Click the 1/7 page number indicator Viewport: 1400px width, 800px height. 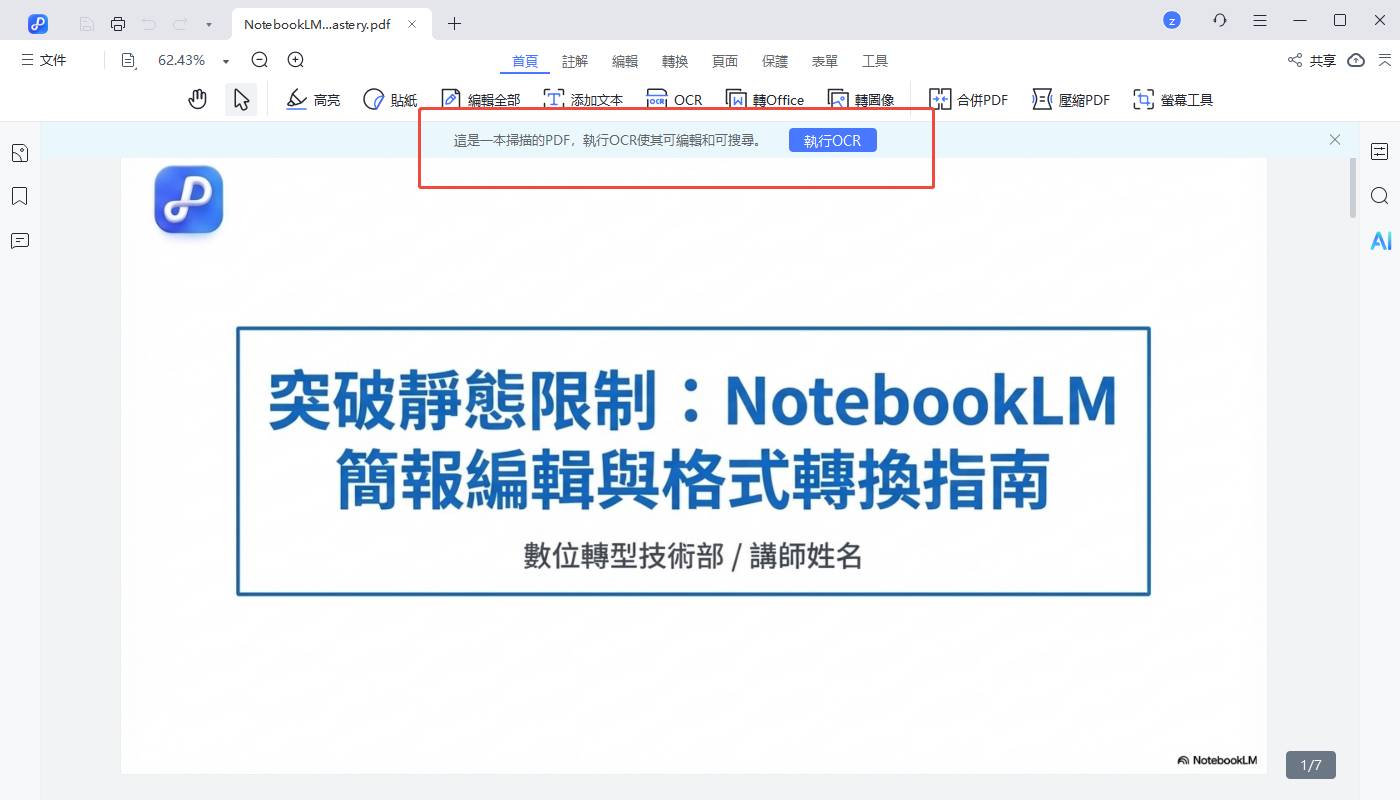(x=1310, y=765)
